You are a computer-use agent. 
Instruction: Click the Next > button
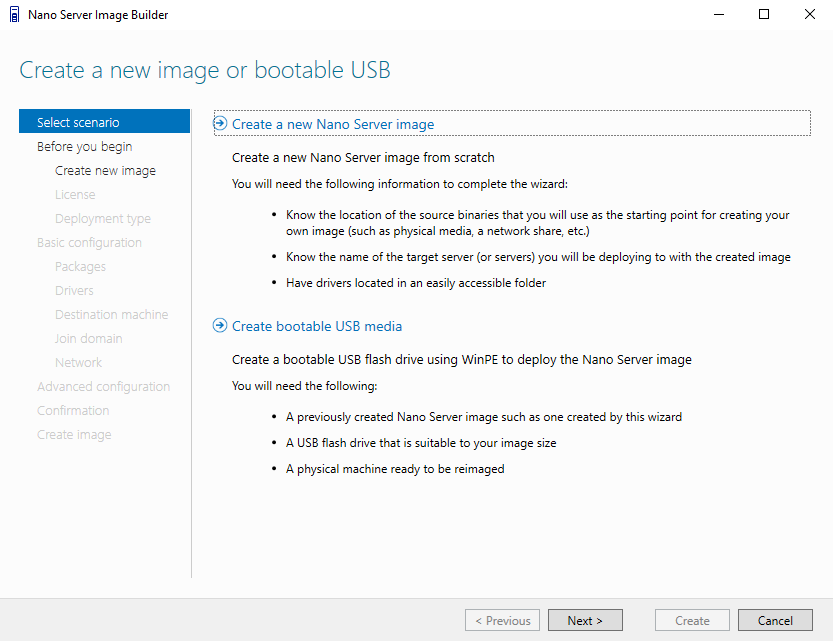coord(585,620)
